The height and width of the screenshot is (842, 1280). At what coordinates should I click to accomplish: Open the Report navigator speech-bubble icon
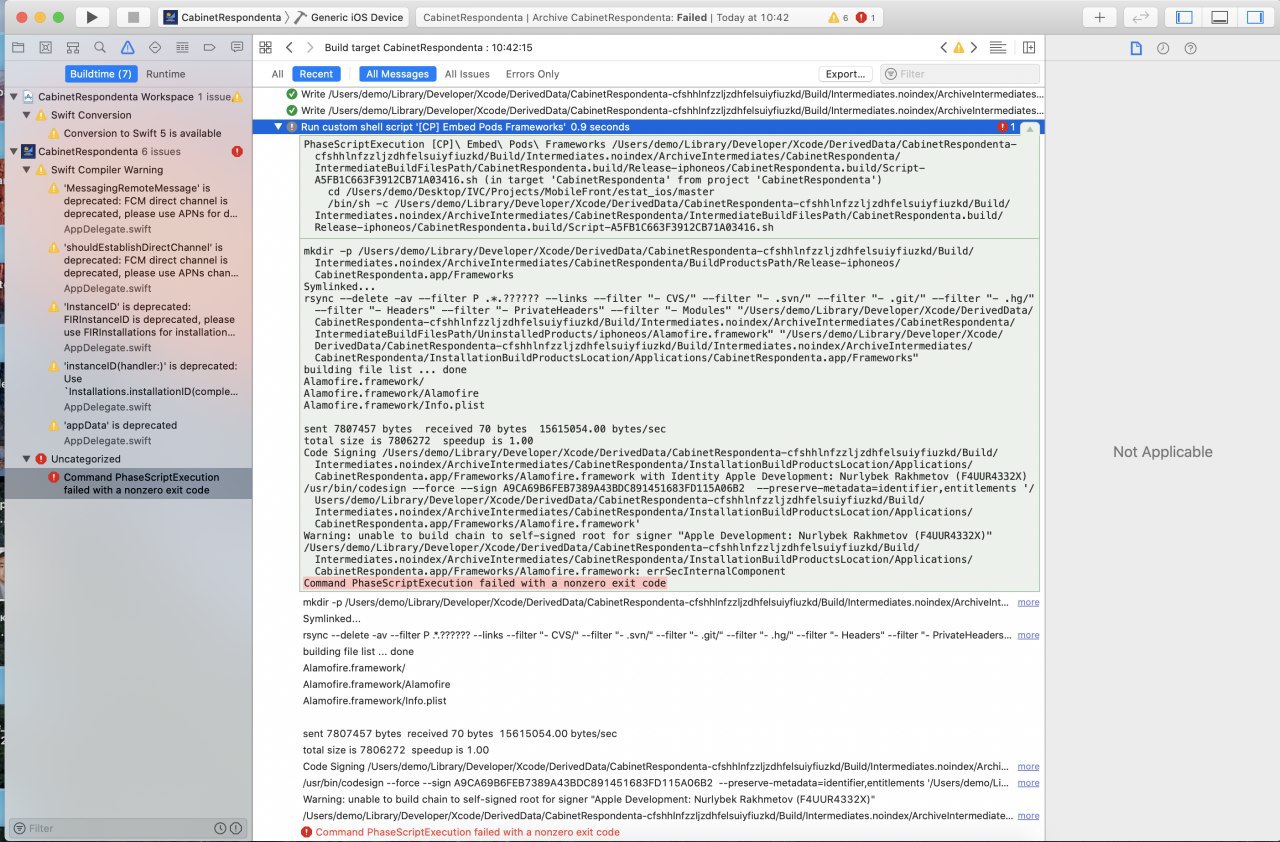tap(237, 47)
